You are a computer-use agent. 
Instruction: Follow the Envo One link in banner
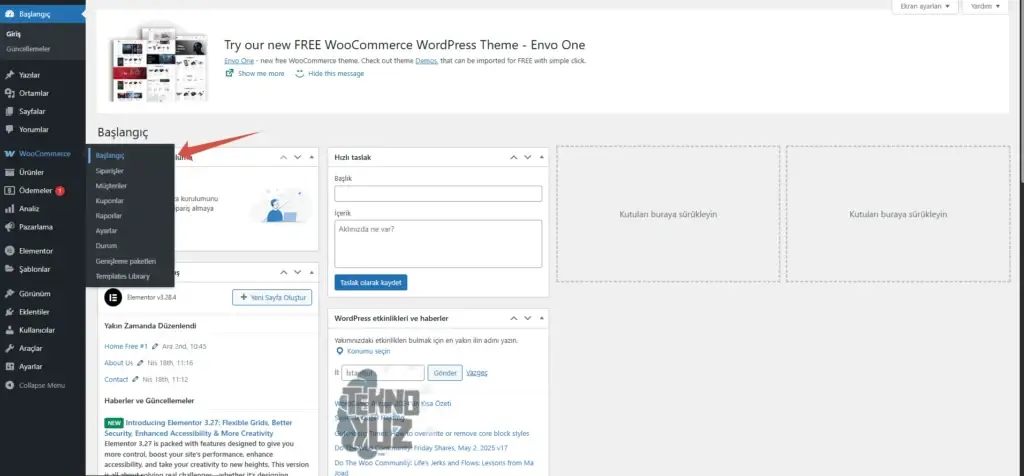click(x=239, y=61)
